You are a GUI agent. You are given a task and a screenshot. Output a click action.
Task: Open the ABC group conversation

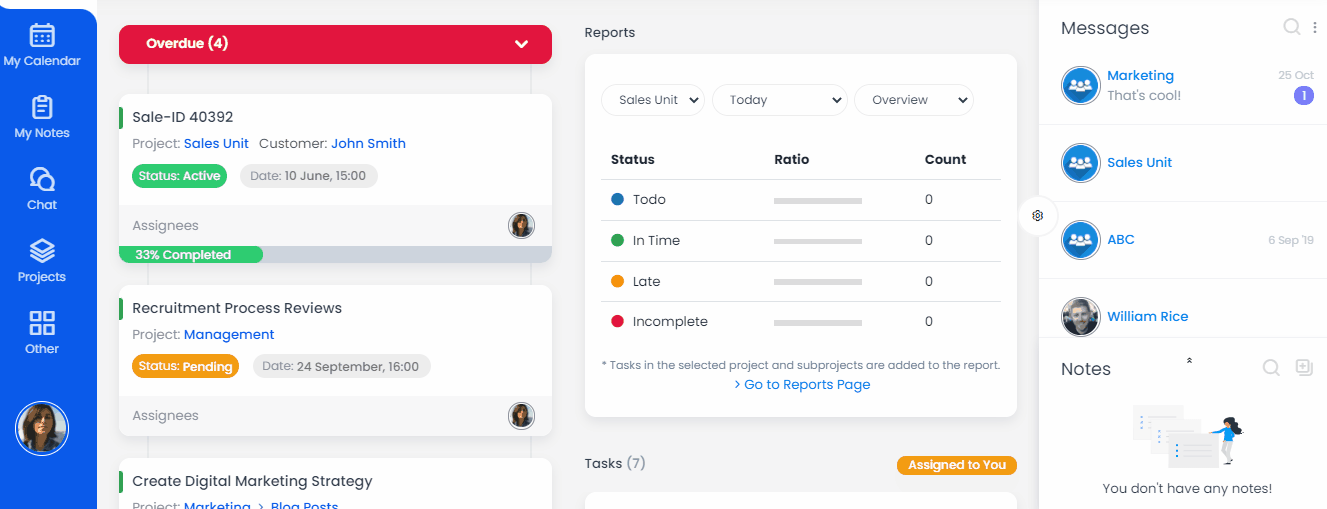[1183, 240]
